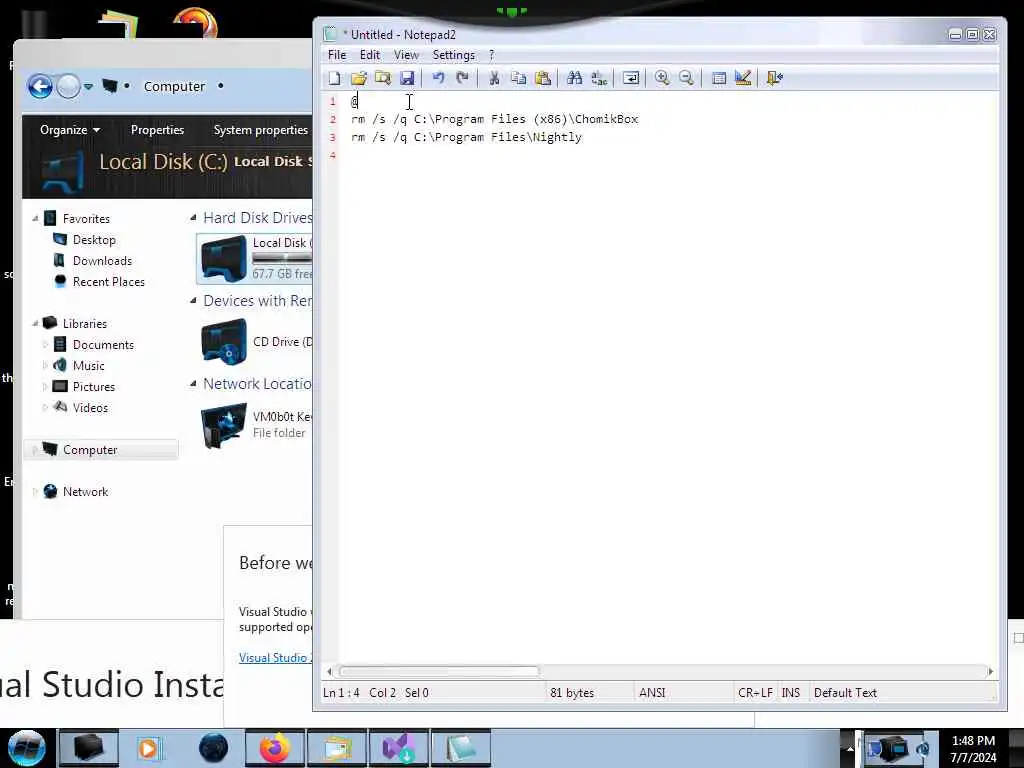Copy selection using the toolbar copy icon
The width and height of the screenshot is (1024, 768).
point(519,78)
